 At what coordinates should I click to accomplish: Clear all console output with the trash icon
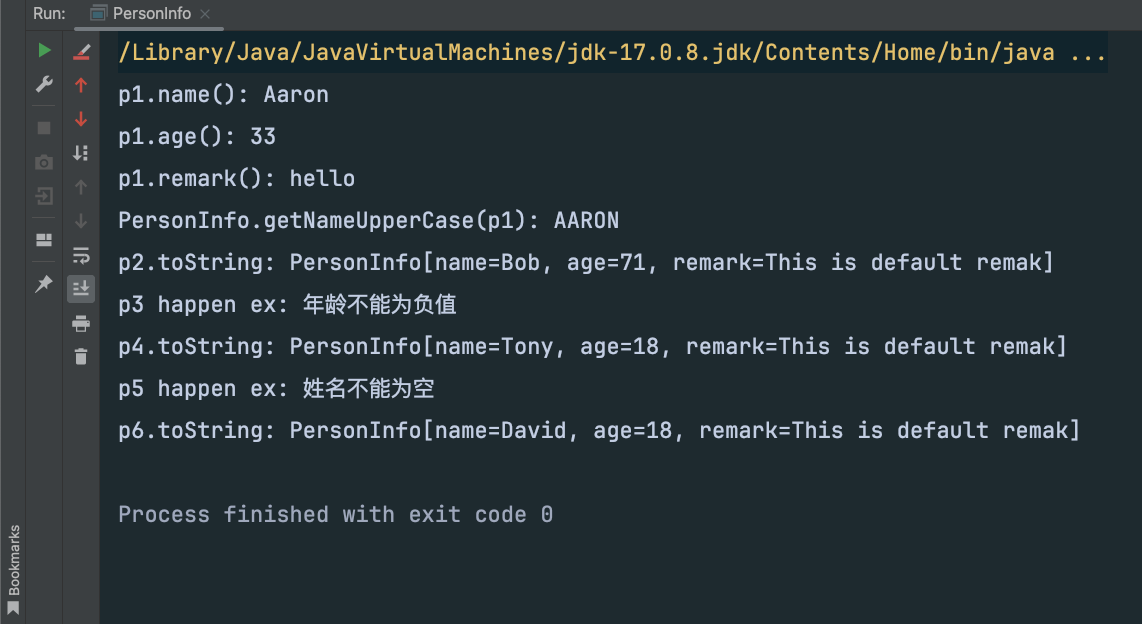(x=80, y=355)
